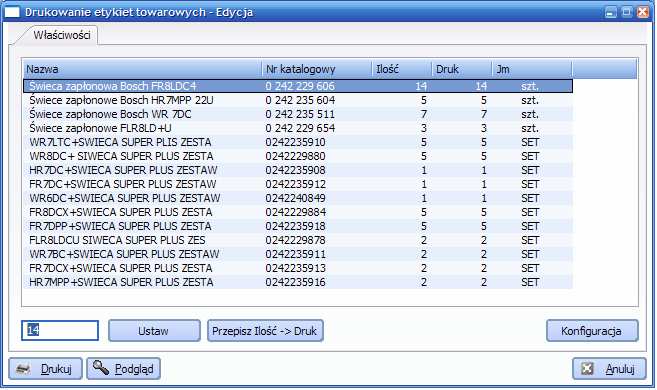
Task: Select row WR8DC+ SIWECA SUPER PLUS ZESTA
Action: (x=298, y=156)
